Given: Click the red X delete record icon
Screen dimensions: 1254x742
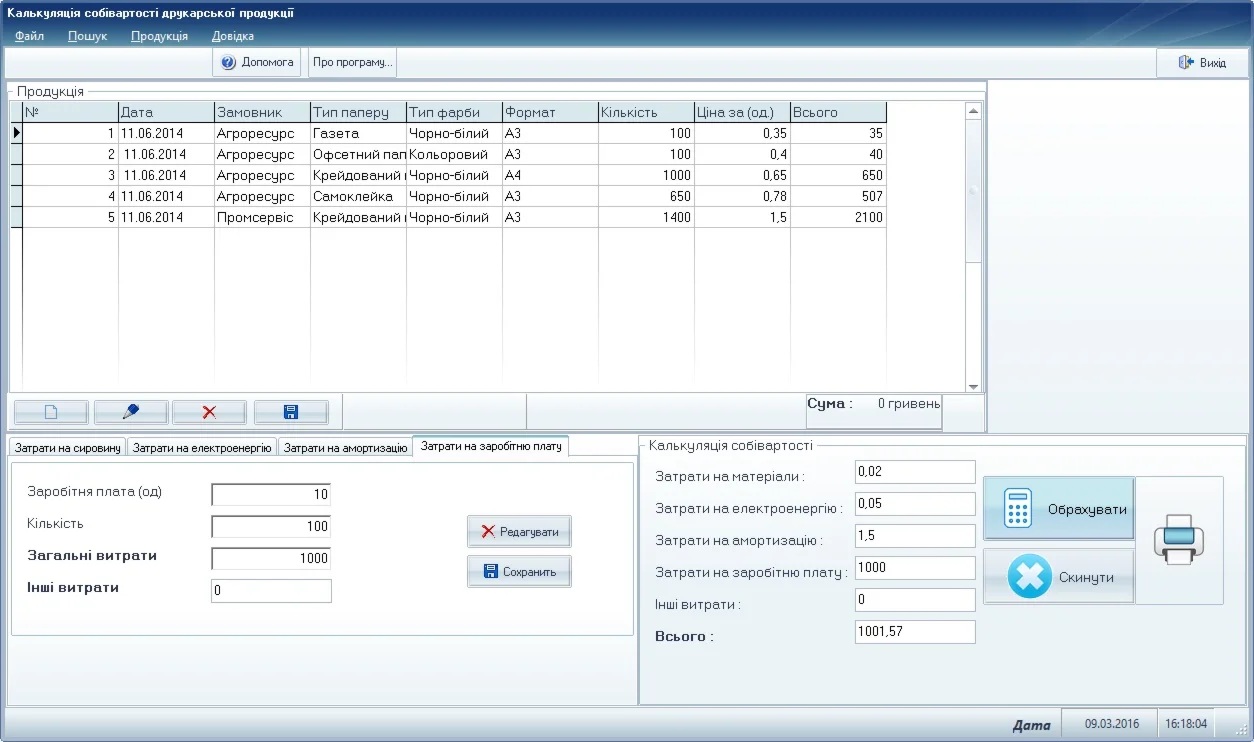Looking at the screenshot, I should coord(209,412).
